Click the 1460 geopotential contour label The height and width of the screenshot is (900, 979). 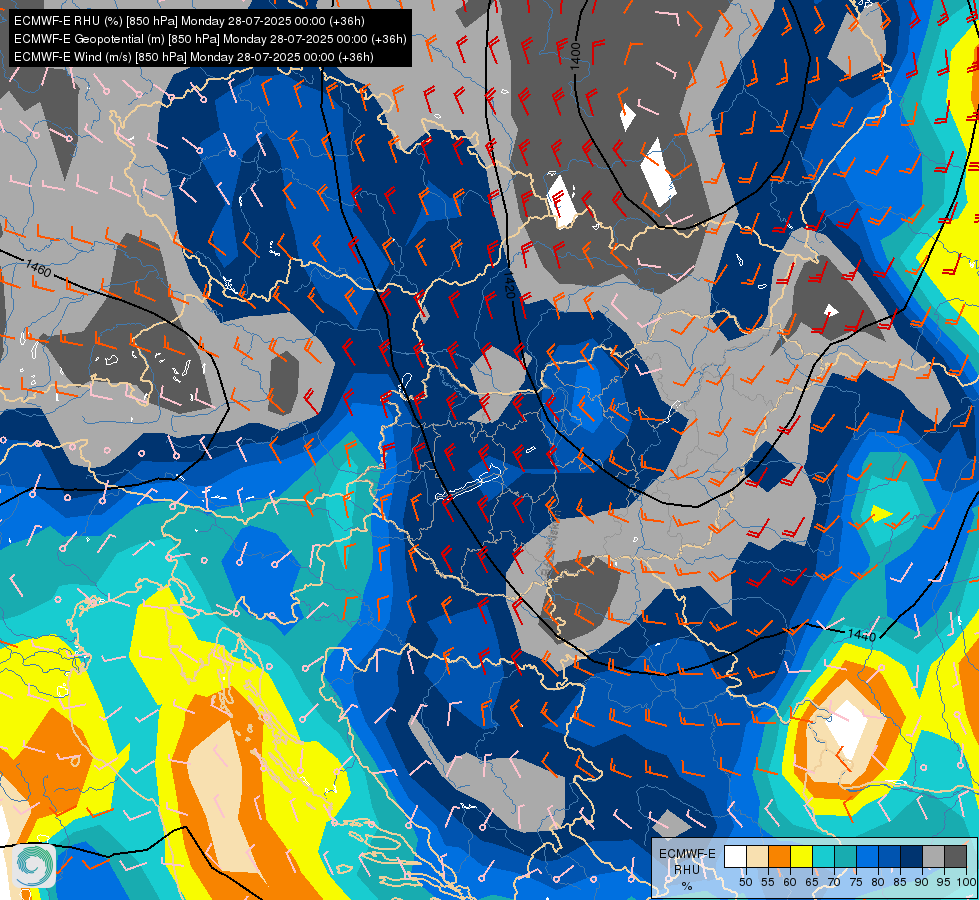click(39, 269)
